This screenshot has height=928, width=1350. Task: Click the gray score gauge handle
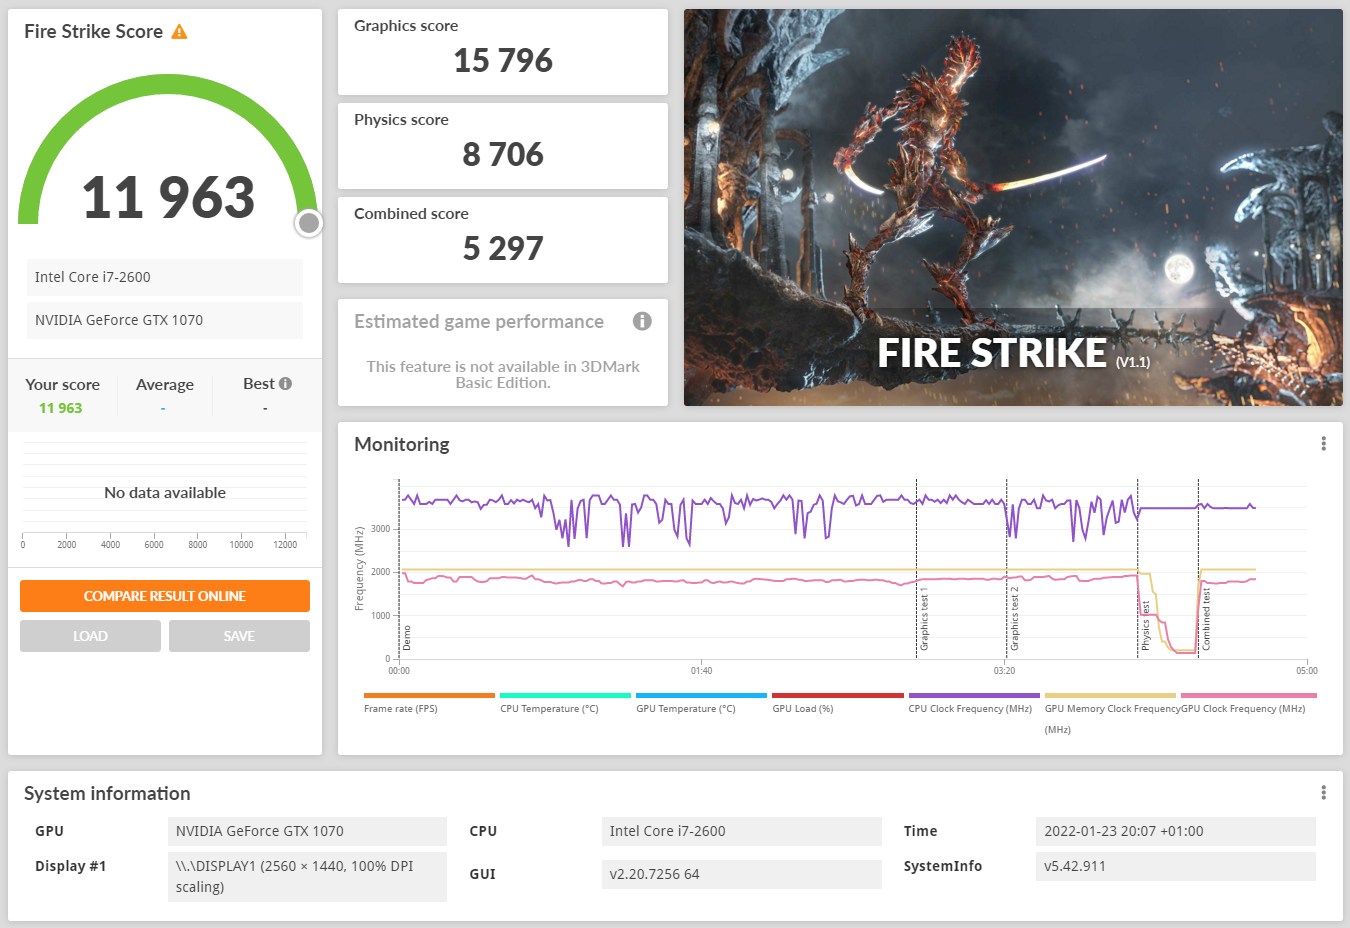(309, 223)
